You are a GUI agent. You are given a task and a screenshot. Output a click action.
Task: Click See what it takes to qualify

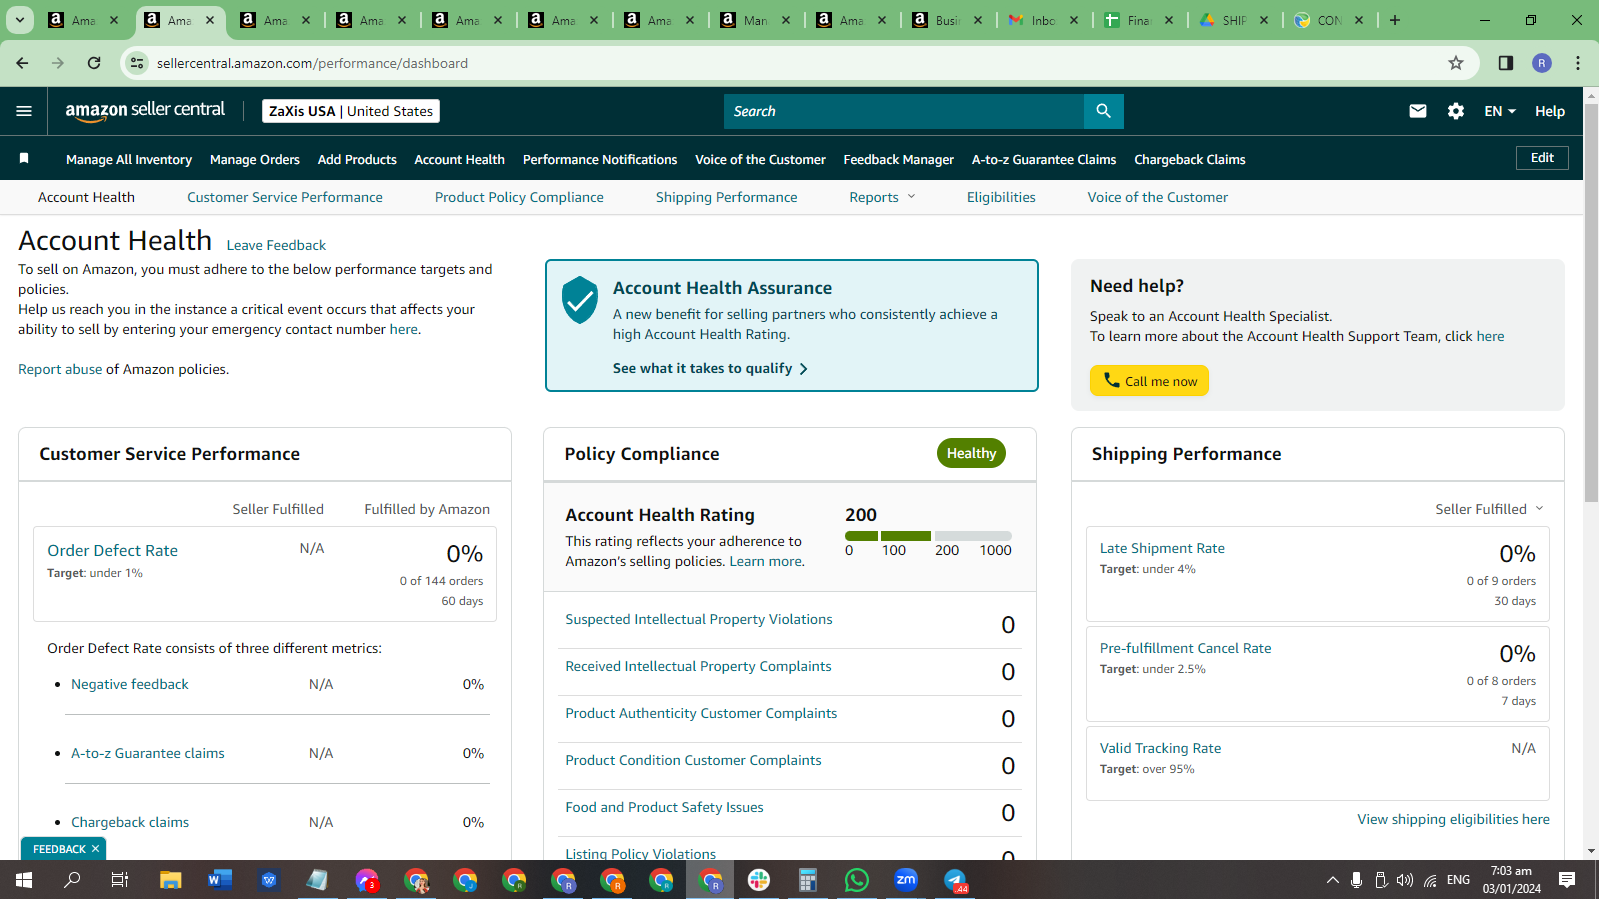(x=710, y=368)
